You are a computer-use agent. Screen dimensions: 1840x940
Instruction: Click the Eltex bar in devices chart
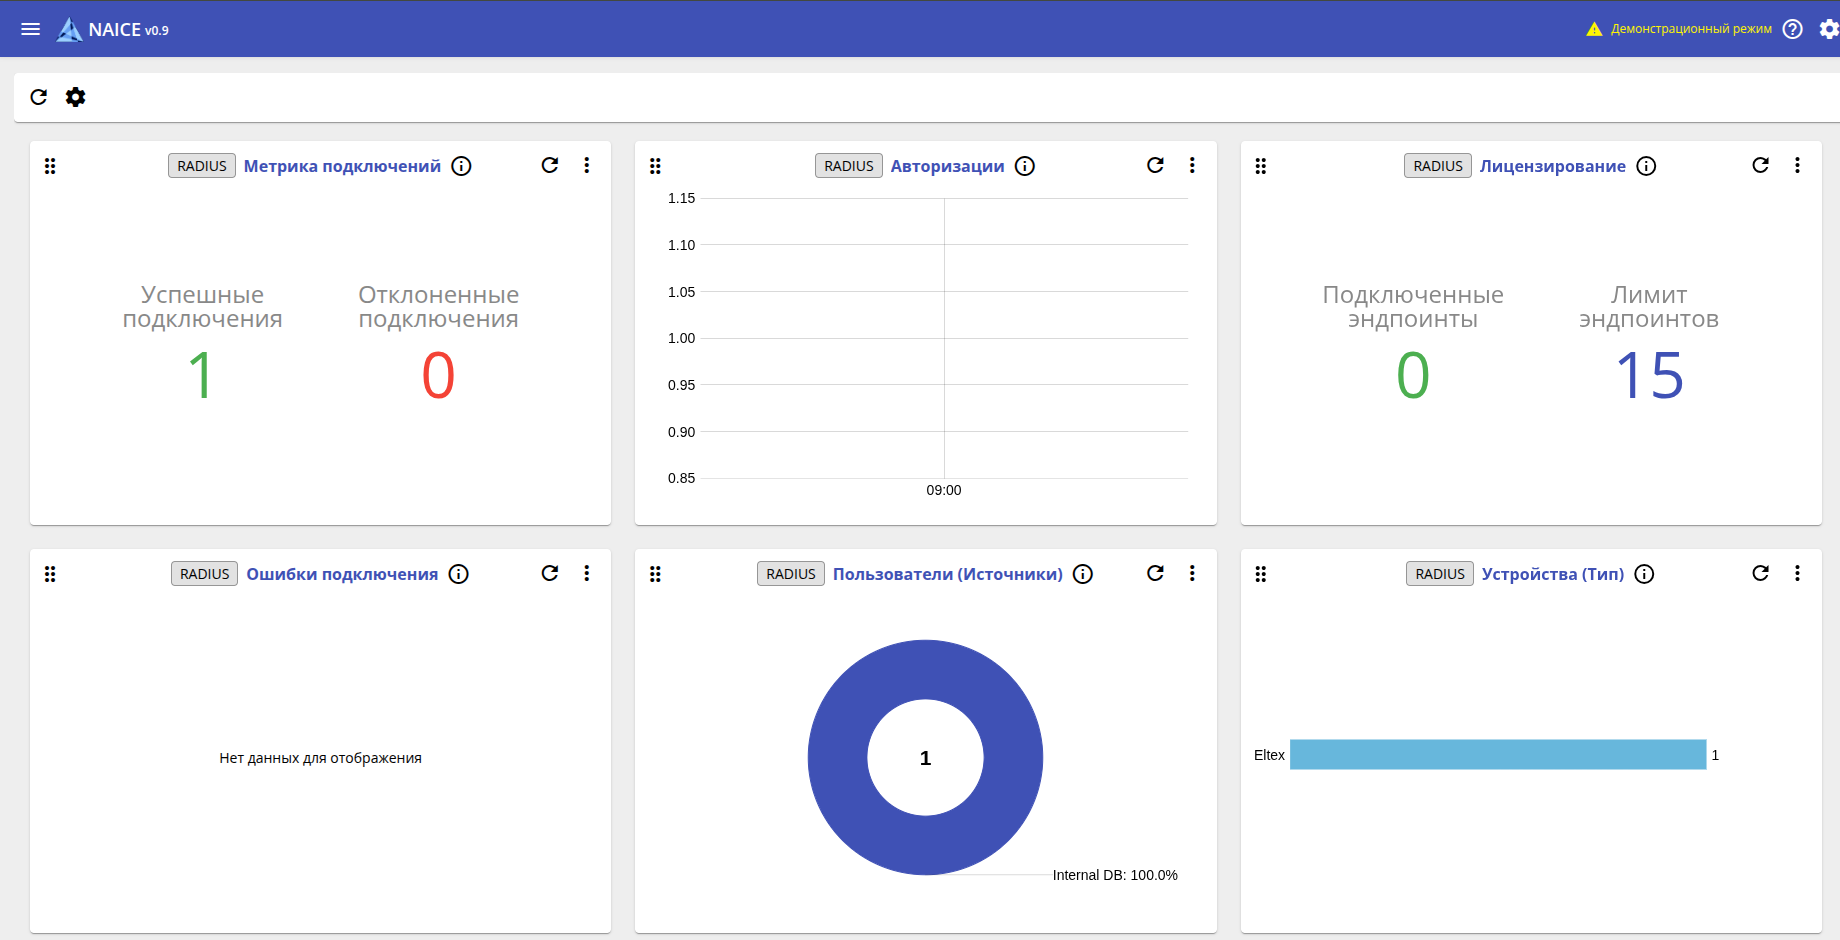pos(1498,754)
